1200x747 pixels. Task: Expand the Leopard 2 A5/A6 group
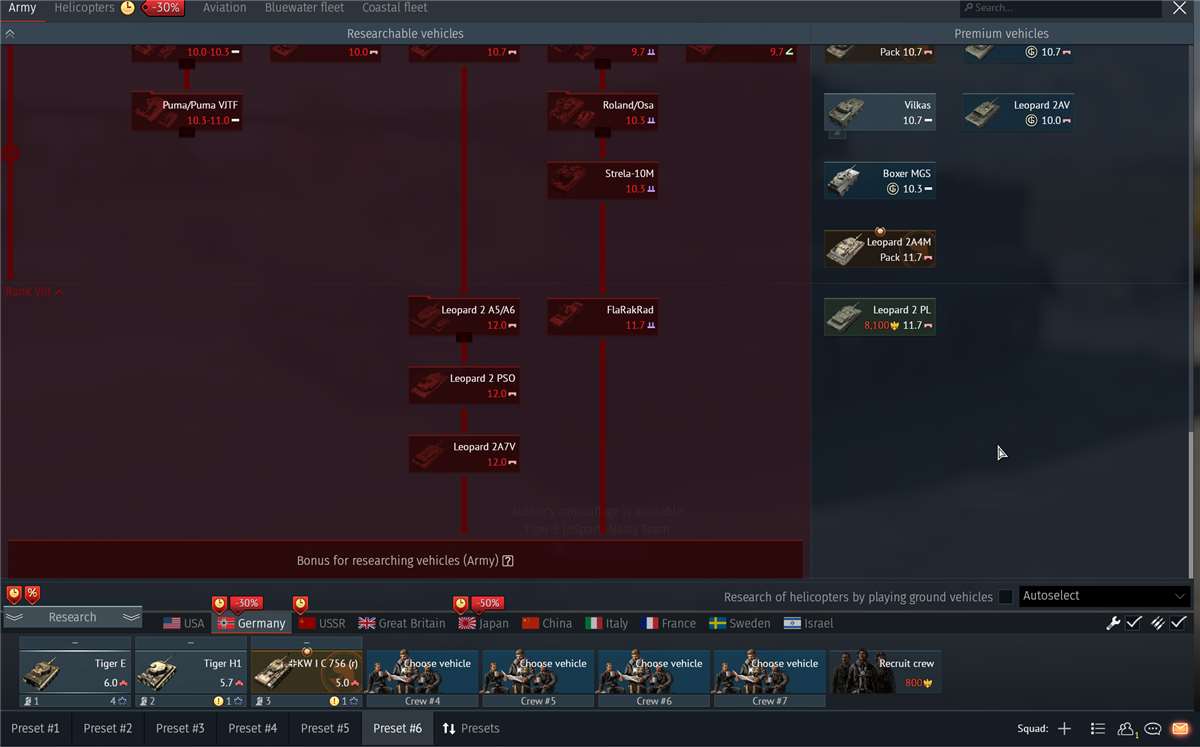coord(464,338)
